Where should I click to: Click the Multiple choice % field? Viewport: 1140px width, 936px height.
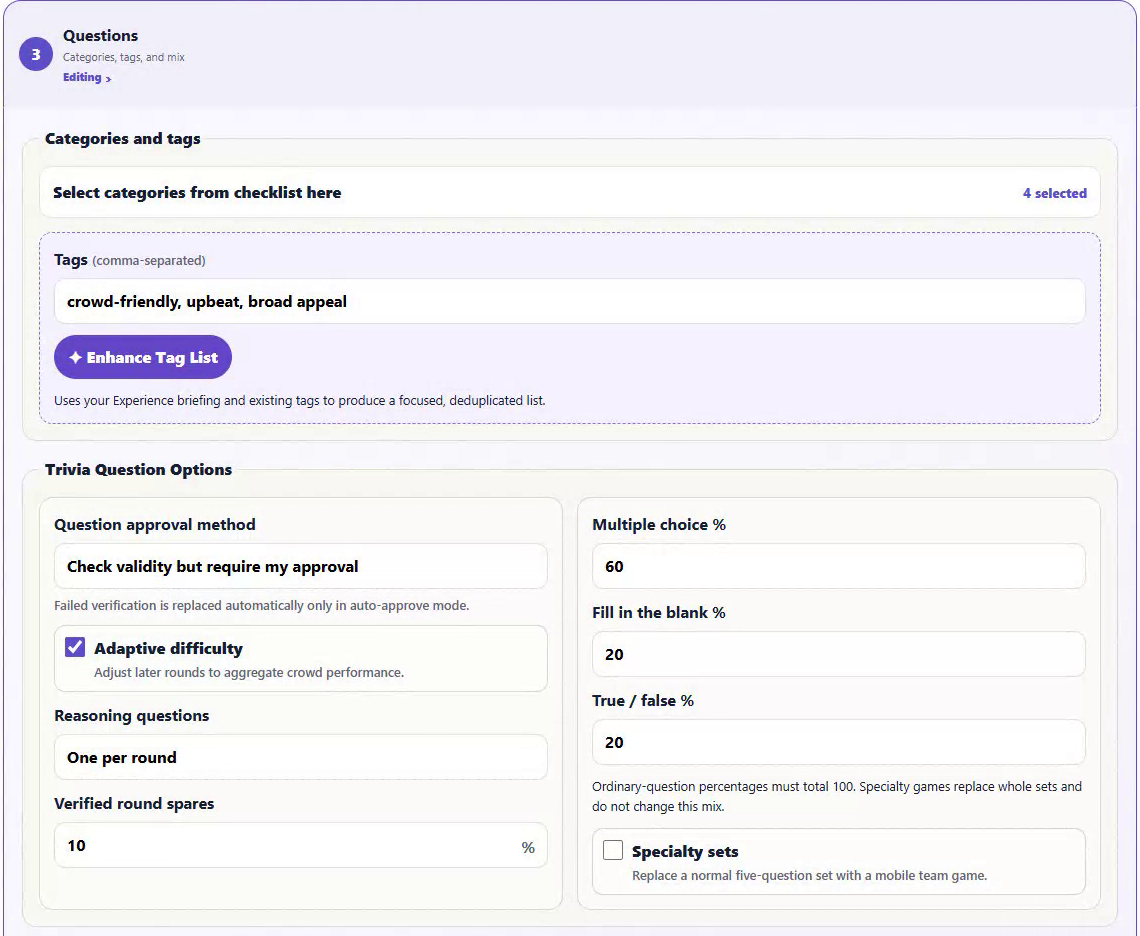[x=838, y=566]
